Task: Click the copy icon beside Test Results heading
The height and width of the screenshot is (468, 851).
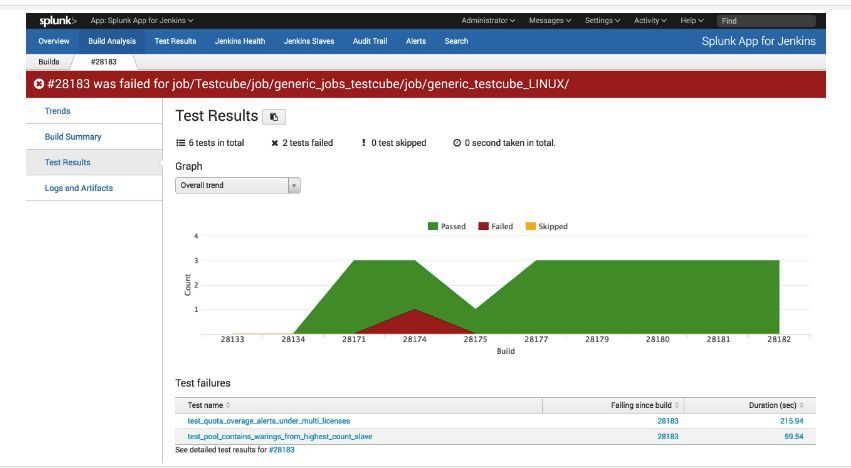Action: (274, 117)
